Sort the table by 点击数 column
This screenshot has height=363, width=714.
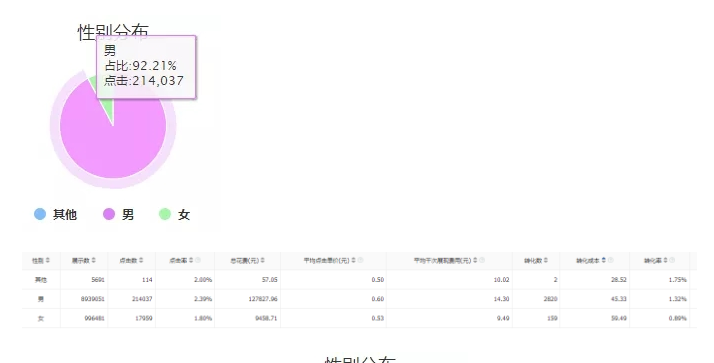coord(141,260)
